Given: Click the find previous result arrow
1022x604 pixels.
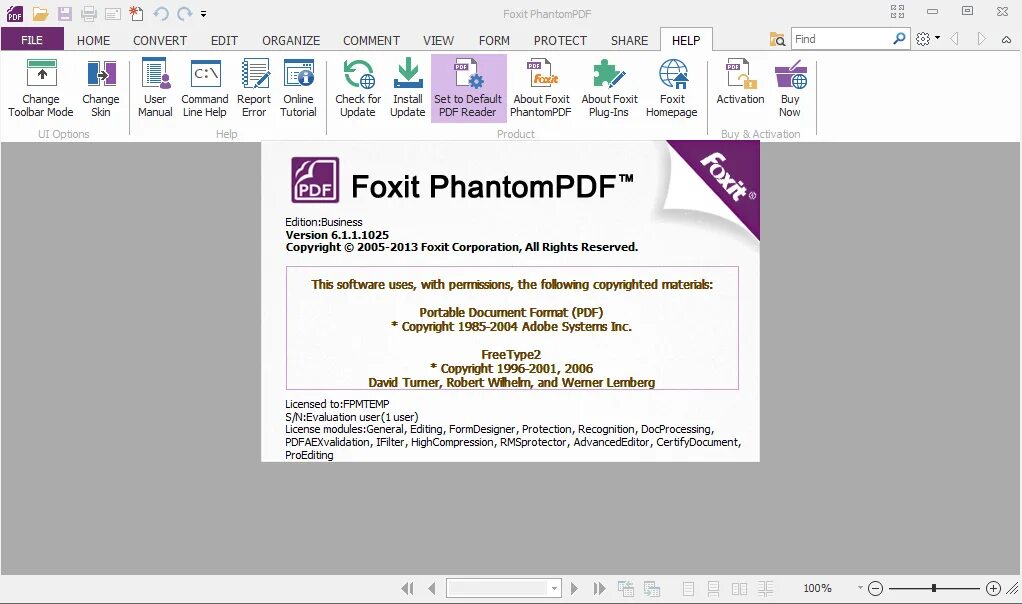Looking at the screenshot, I should click(955, 39).
